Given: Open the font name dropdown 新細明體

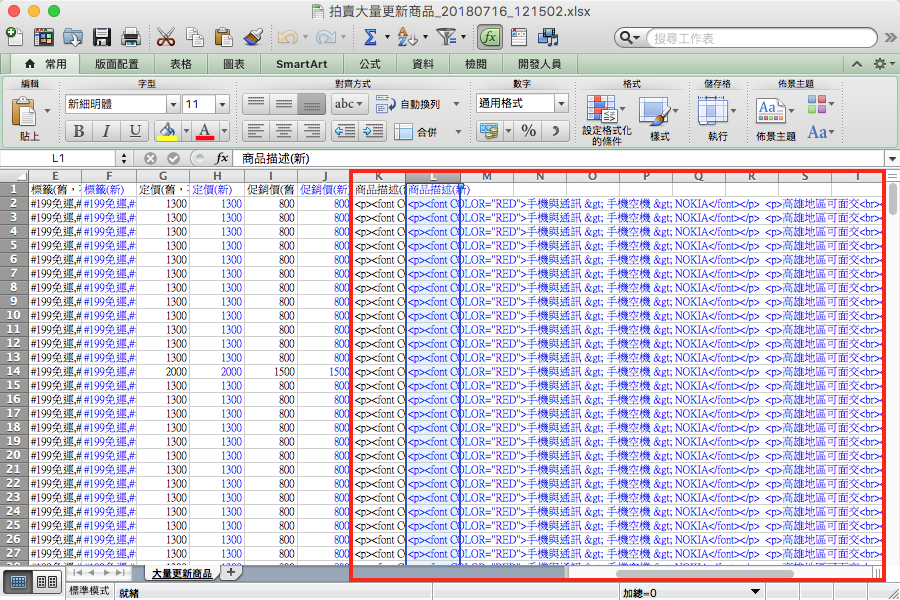Looking at the screenshot, I should 173,104.
